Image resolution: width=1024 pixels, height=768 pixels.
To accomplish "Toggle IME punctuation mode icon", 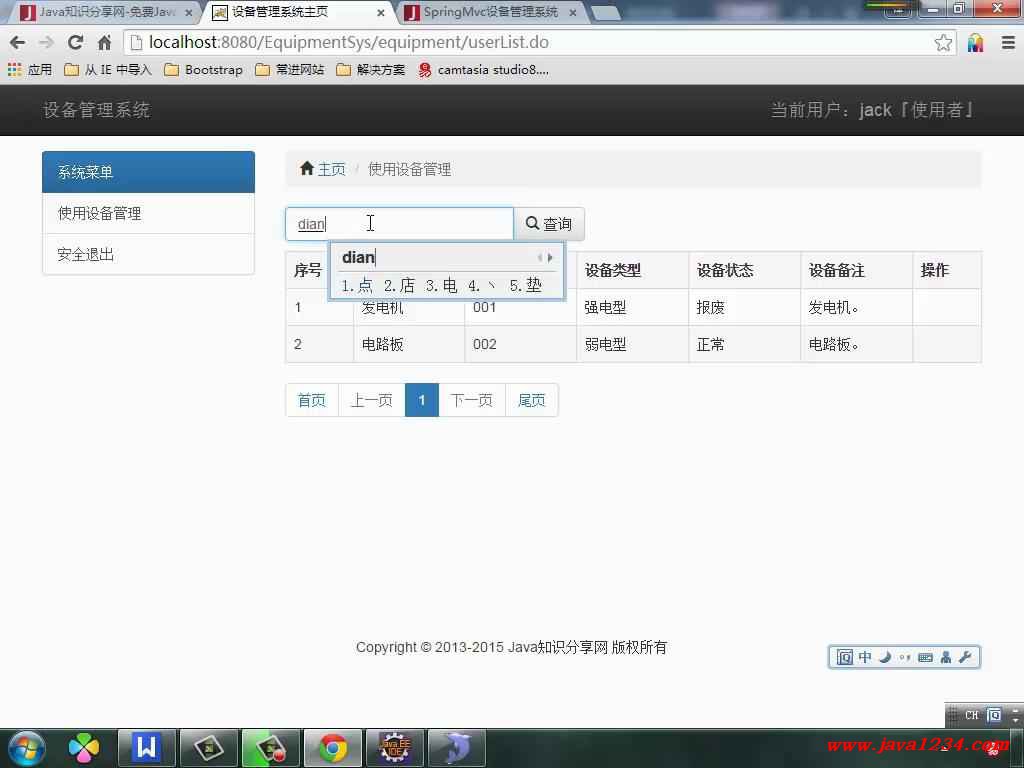I will [x=904, y=657].
